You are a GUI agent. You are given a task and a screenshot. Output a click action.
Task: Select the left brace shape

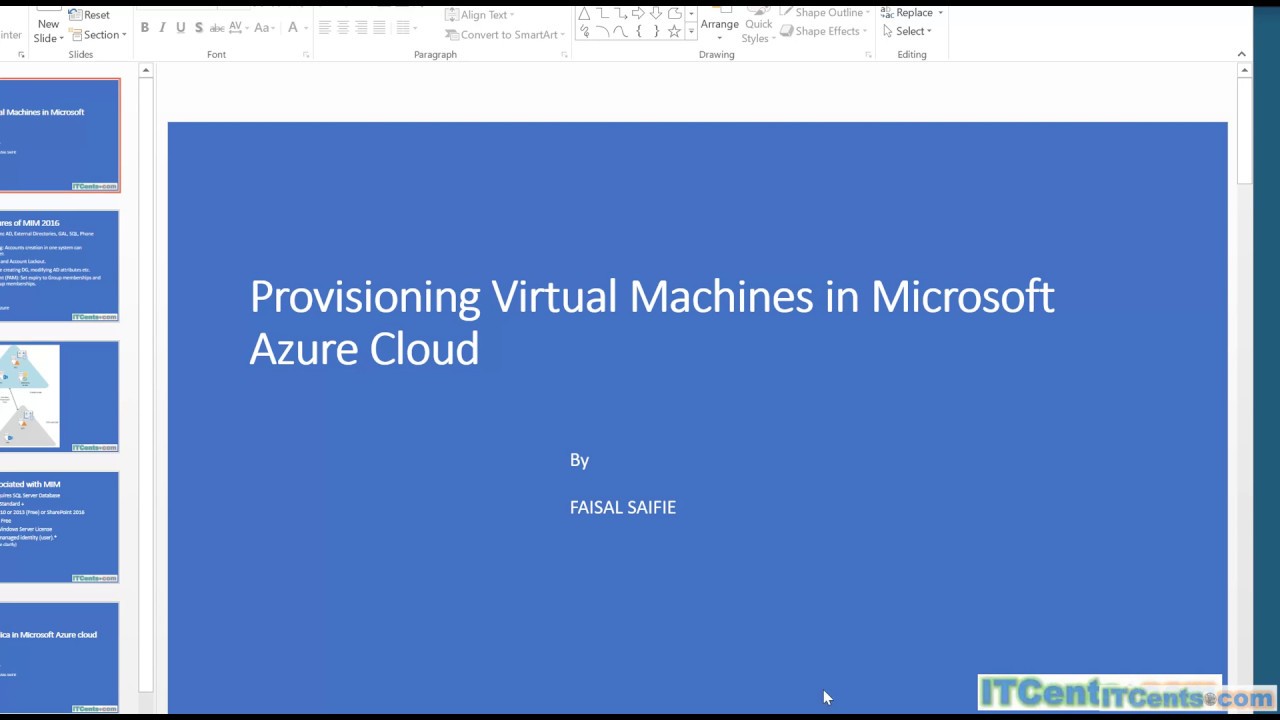638,31
